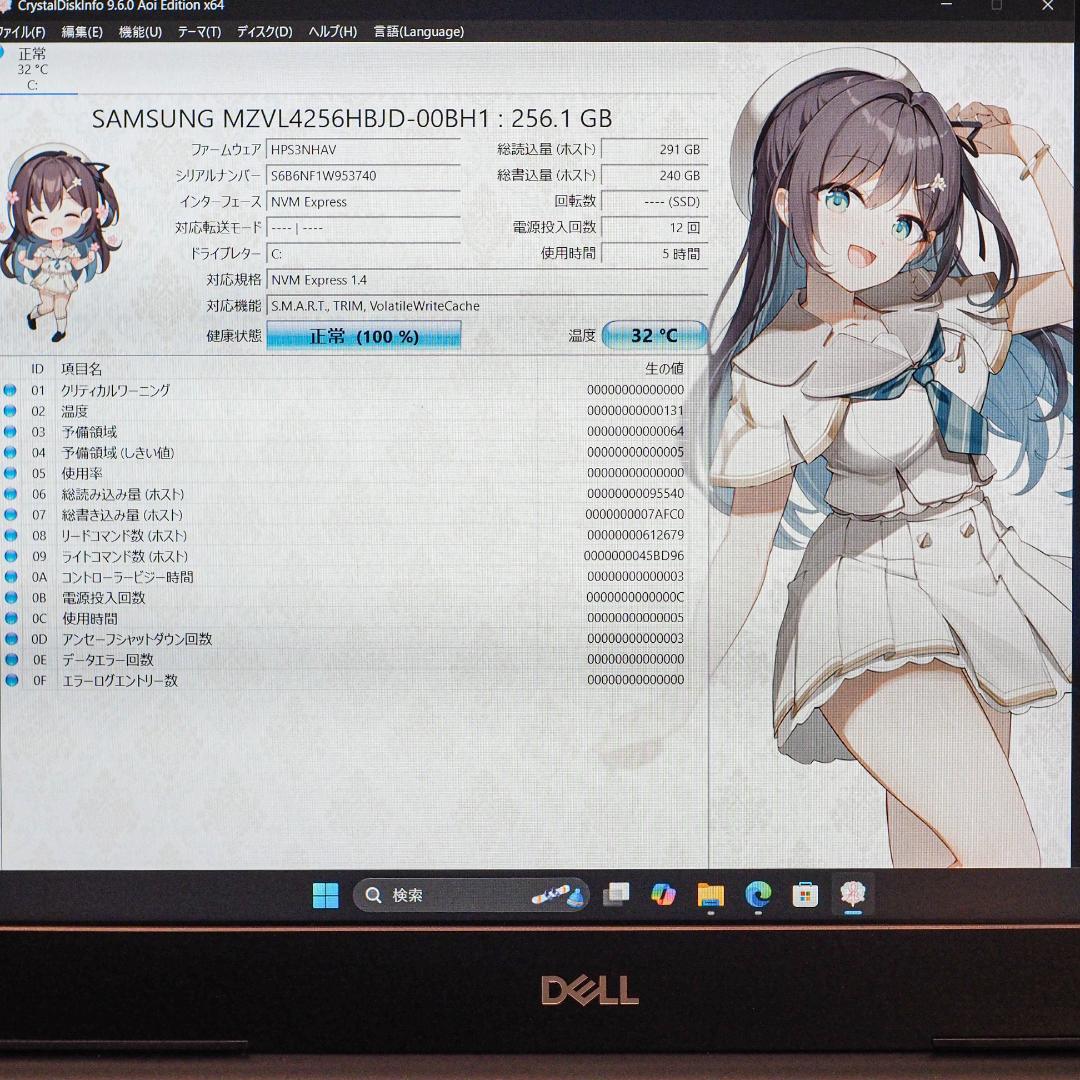Open the Microsoft Store from the taskbar

click(805, 895)
